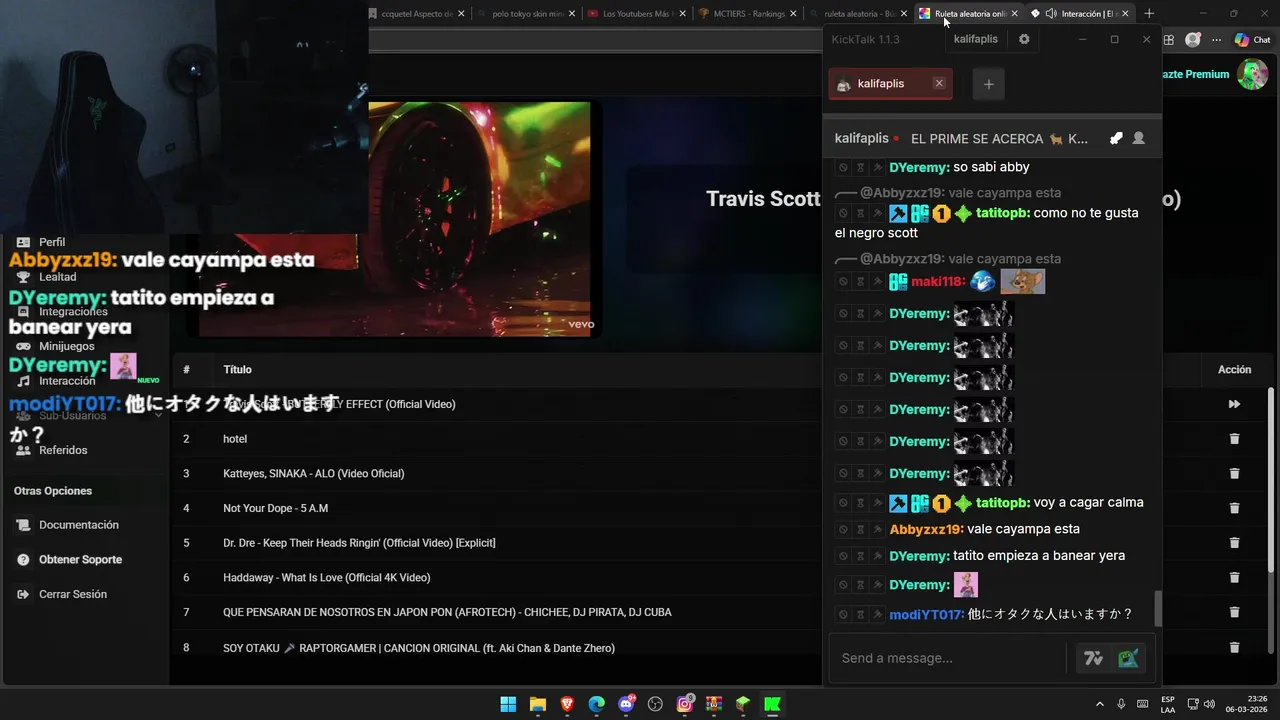Viewport: 1280px width, 720px height.
Task: Open OBS Studio from the taskbar
Action: coord(655,704)
